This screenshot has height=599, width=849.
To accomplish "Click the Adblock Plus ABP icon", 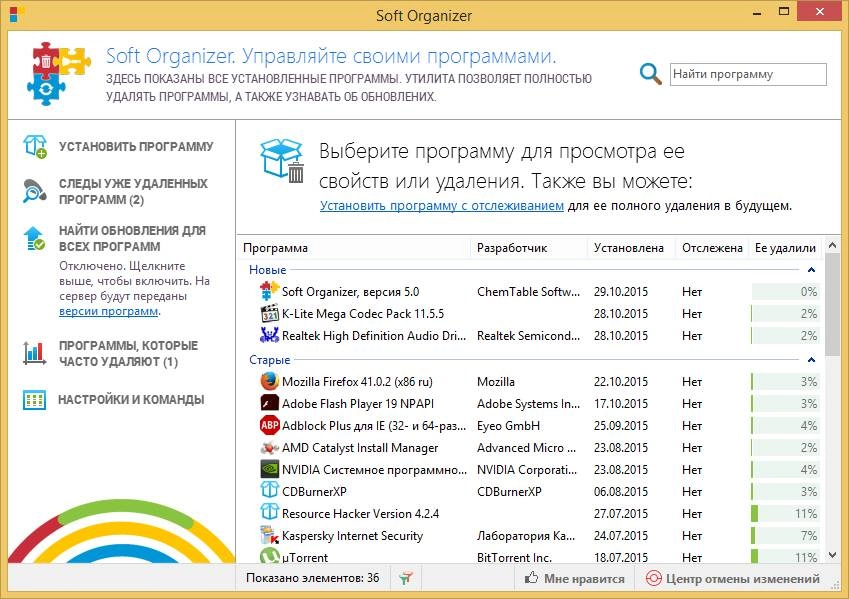I will pyautogui.click(x=269, y=426).
